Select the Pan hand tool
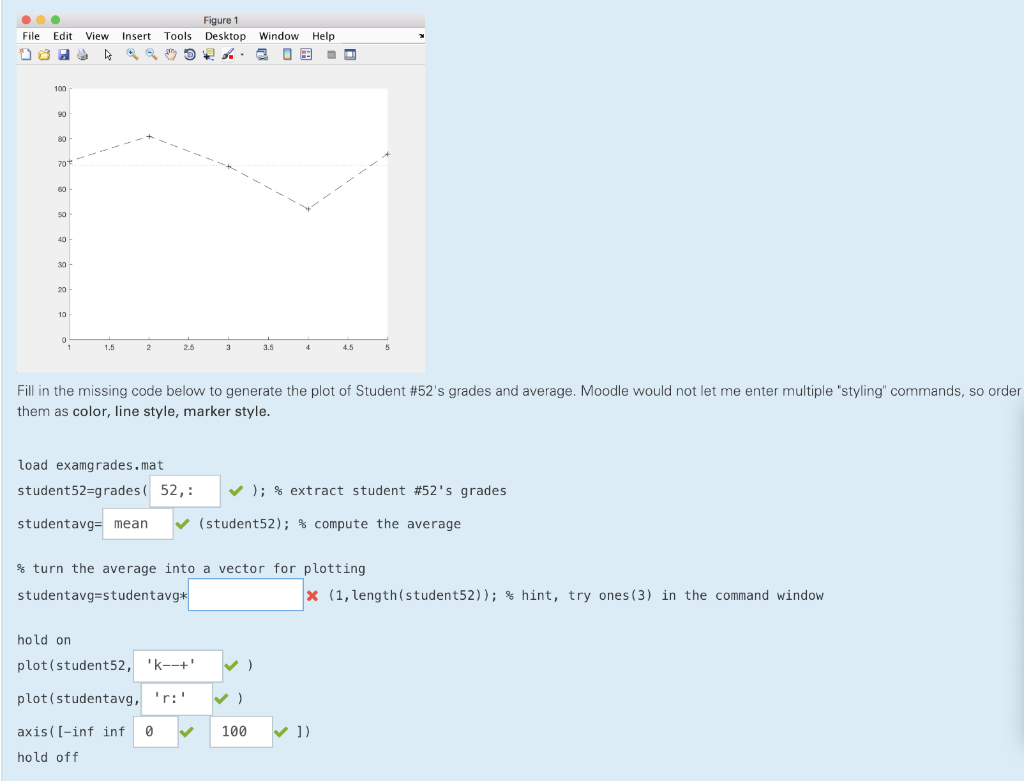The image size is (1024, 781). (x=170, y=55)
